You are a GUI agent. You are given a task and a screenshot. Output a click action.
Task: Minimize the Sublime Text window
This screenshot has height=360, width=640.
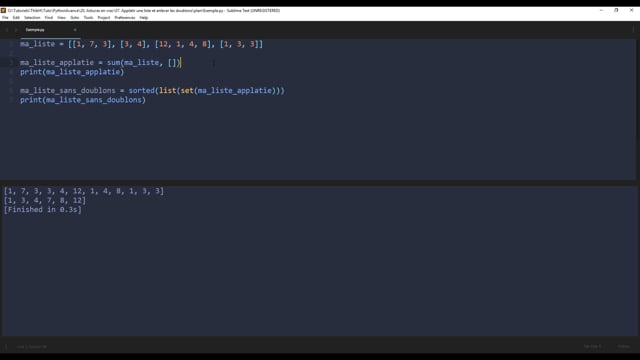pyautogui.click(x=601, y=10)
